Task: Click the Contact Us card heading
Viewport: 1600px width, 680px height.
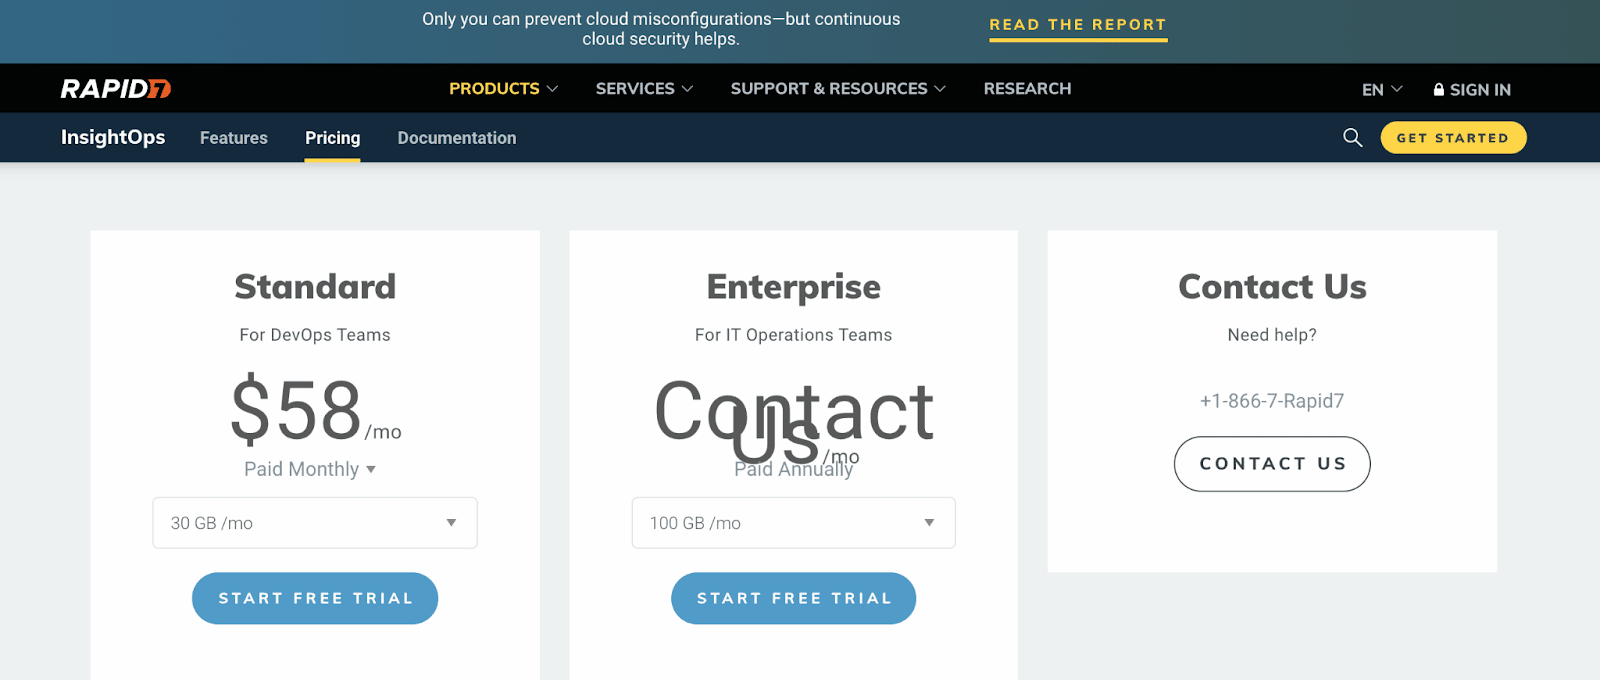Action: click(1272, 287)
